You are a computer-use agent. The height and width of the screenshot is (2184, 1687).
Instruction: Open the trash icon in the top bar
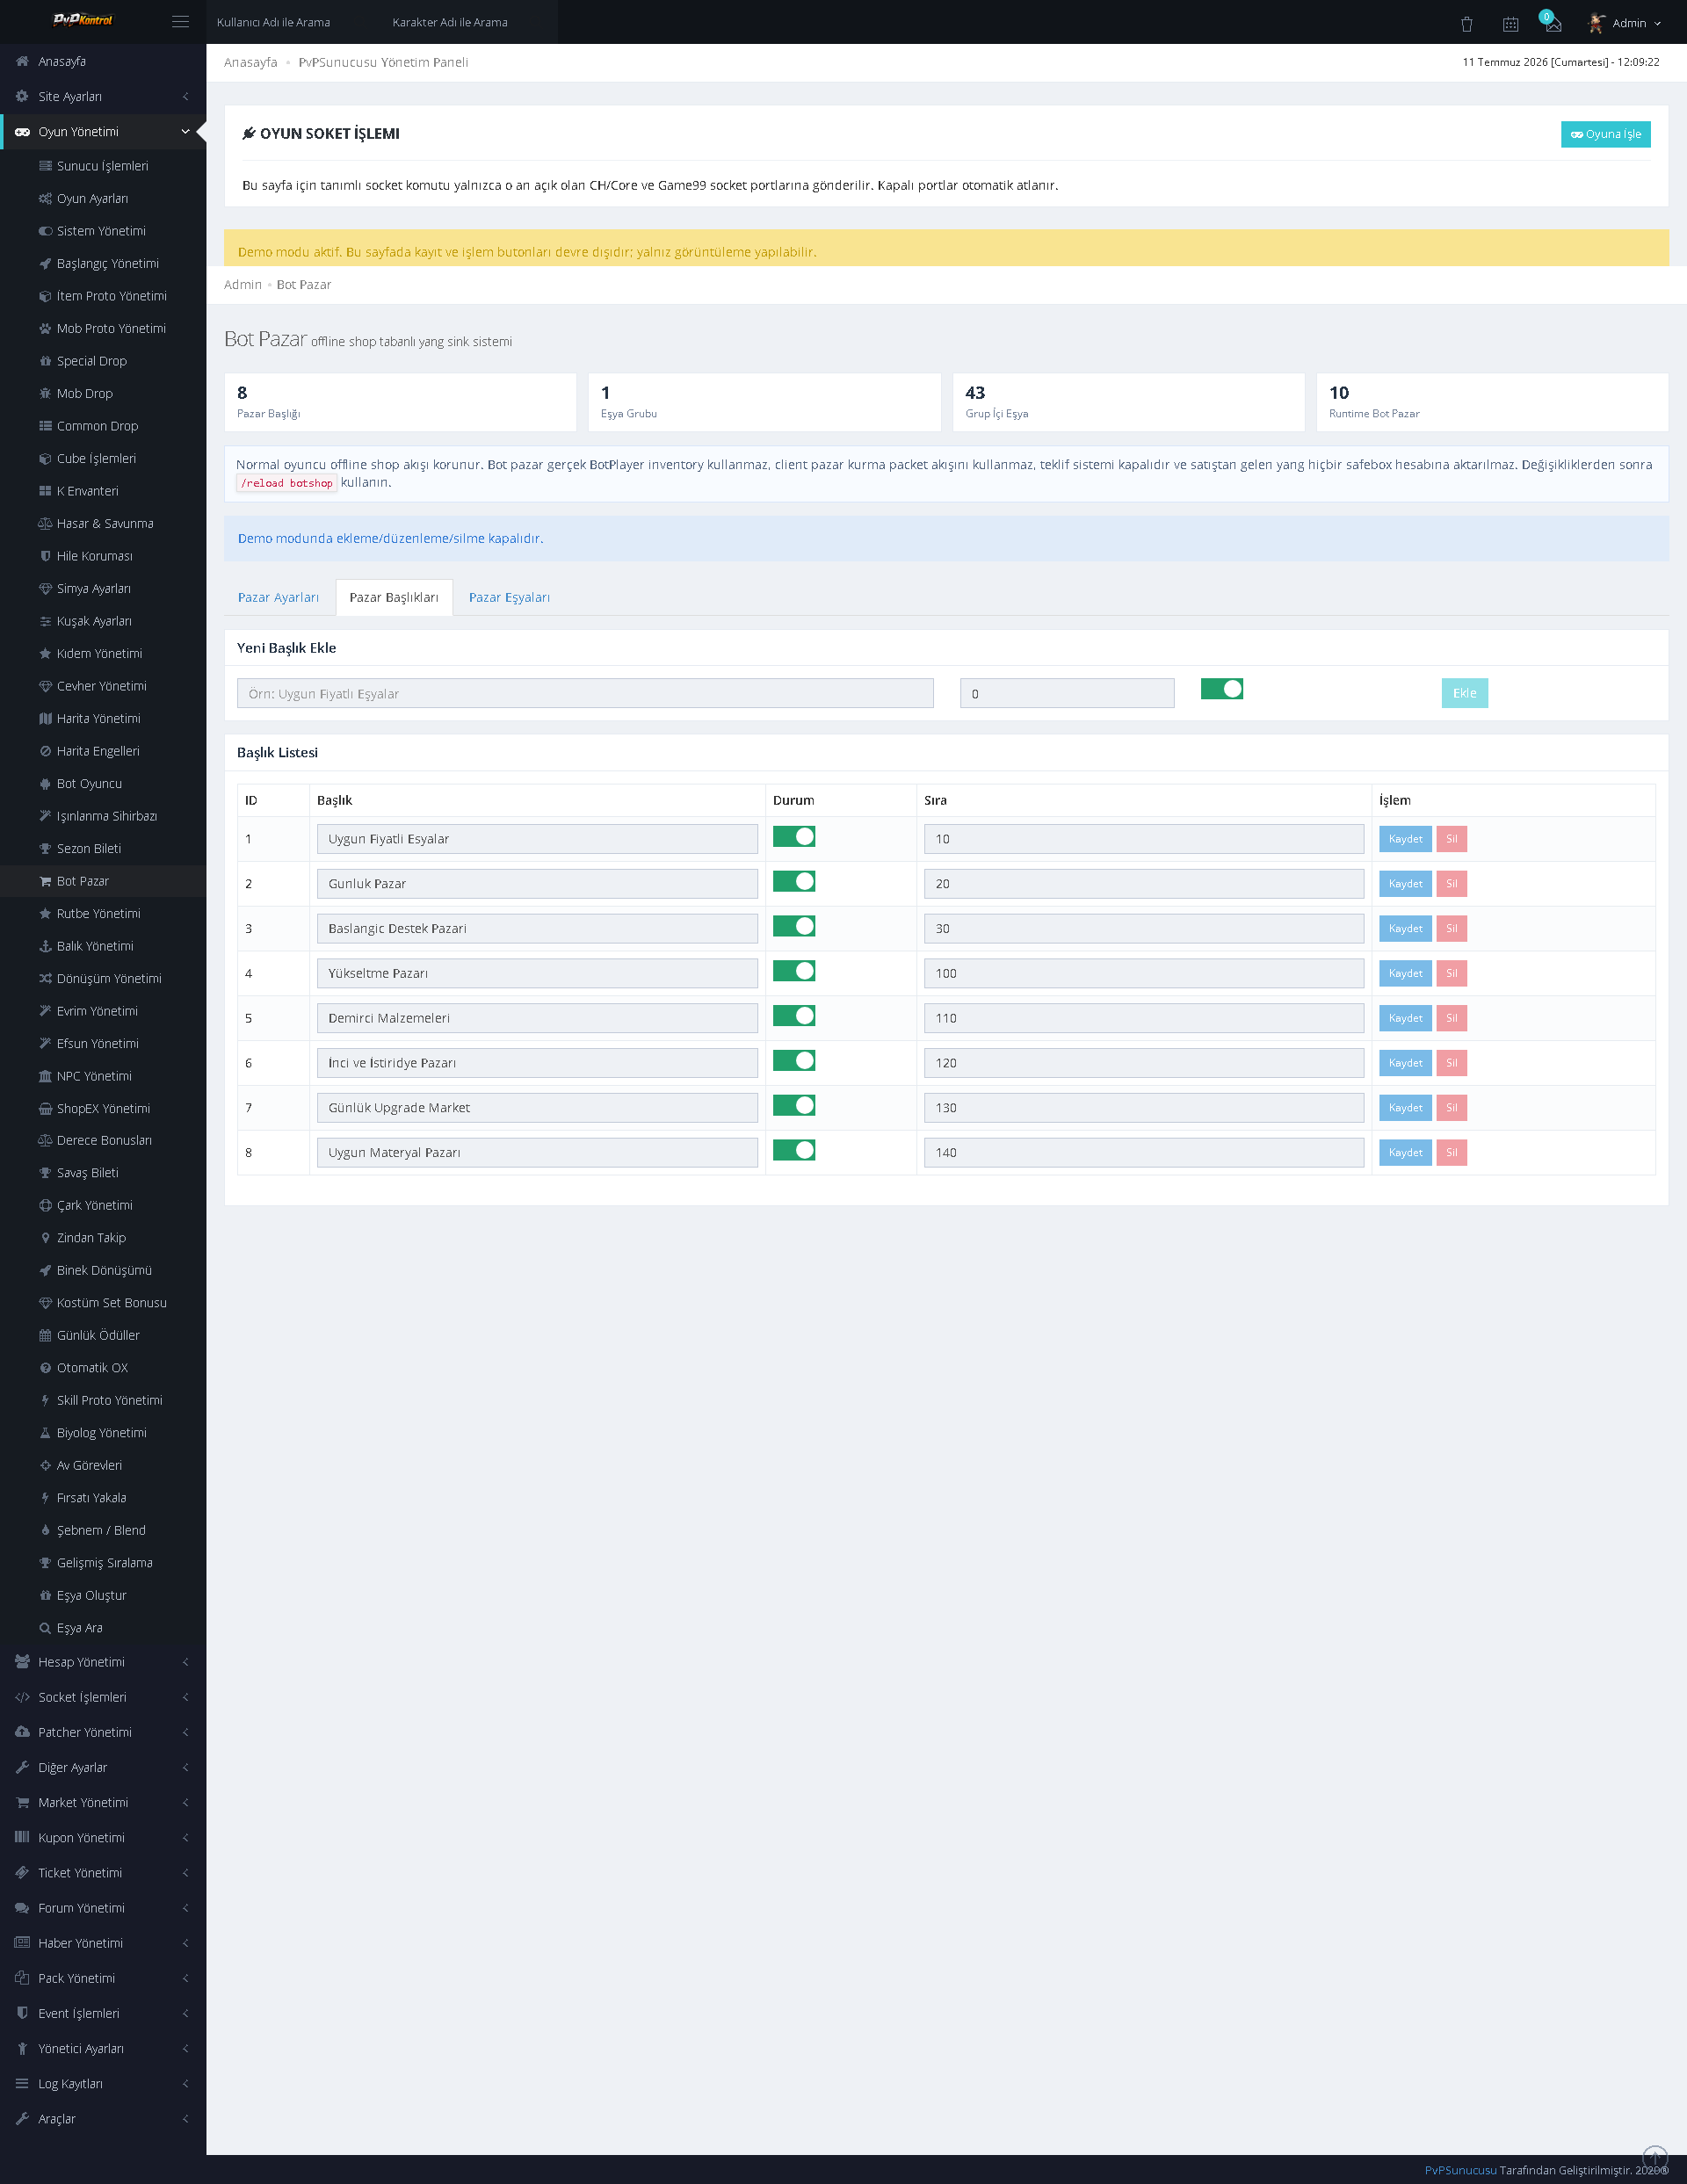(1466, 23)
